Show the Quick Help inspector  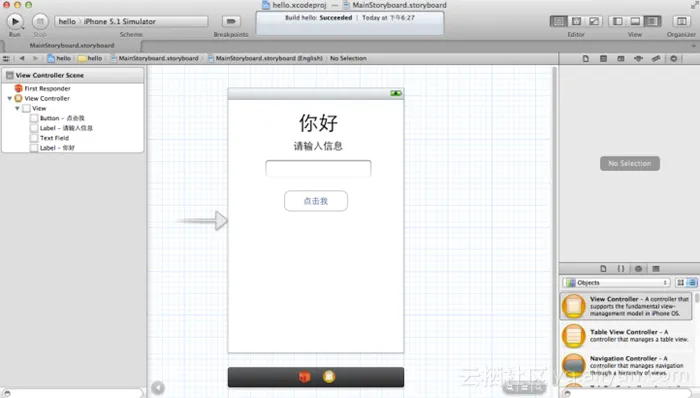tap(603, 58)
